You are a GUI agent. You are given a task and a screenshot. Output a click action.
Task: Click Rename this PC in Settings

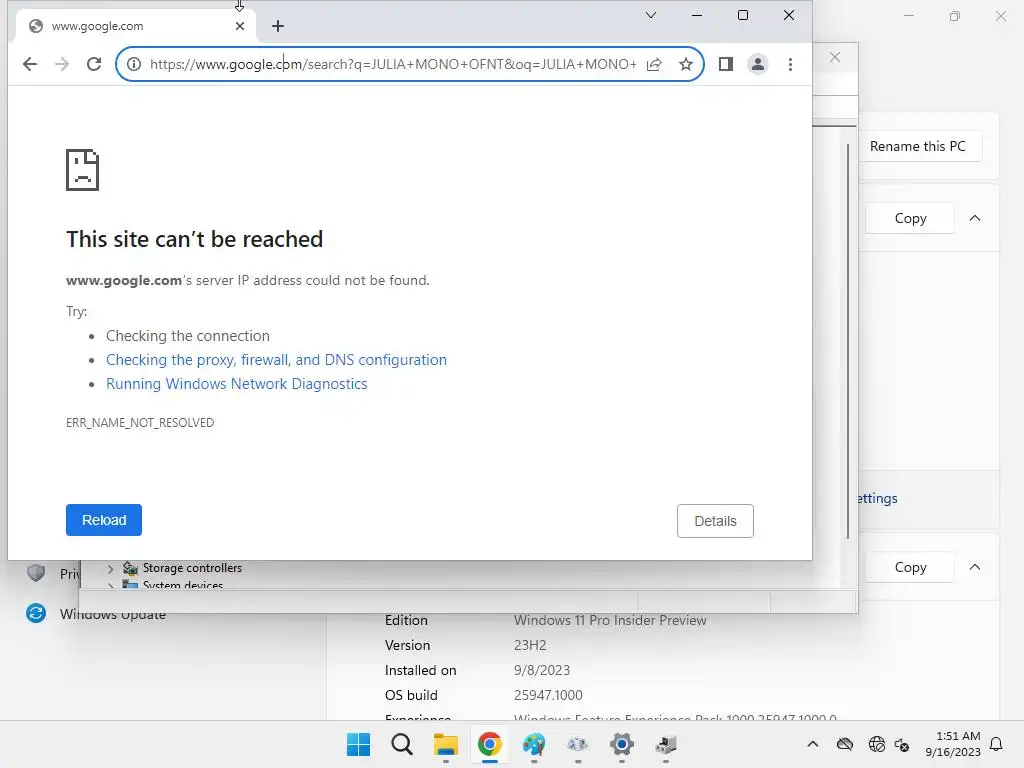point(918,146)
